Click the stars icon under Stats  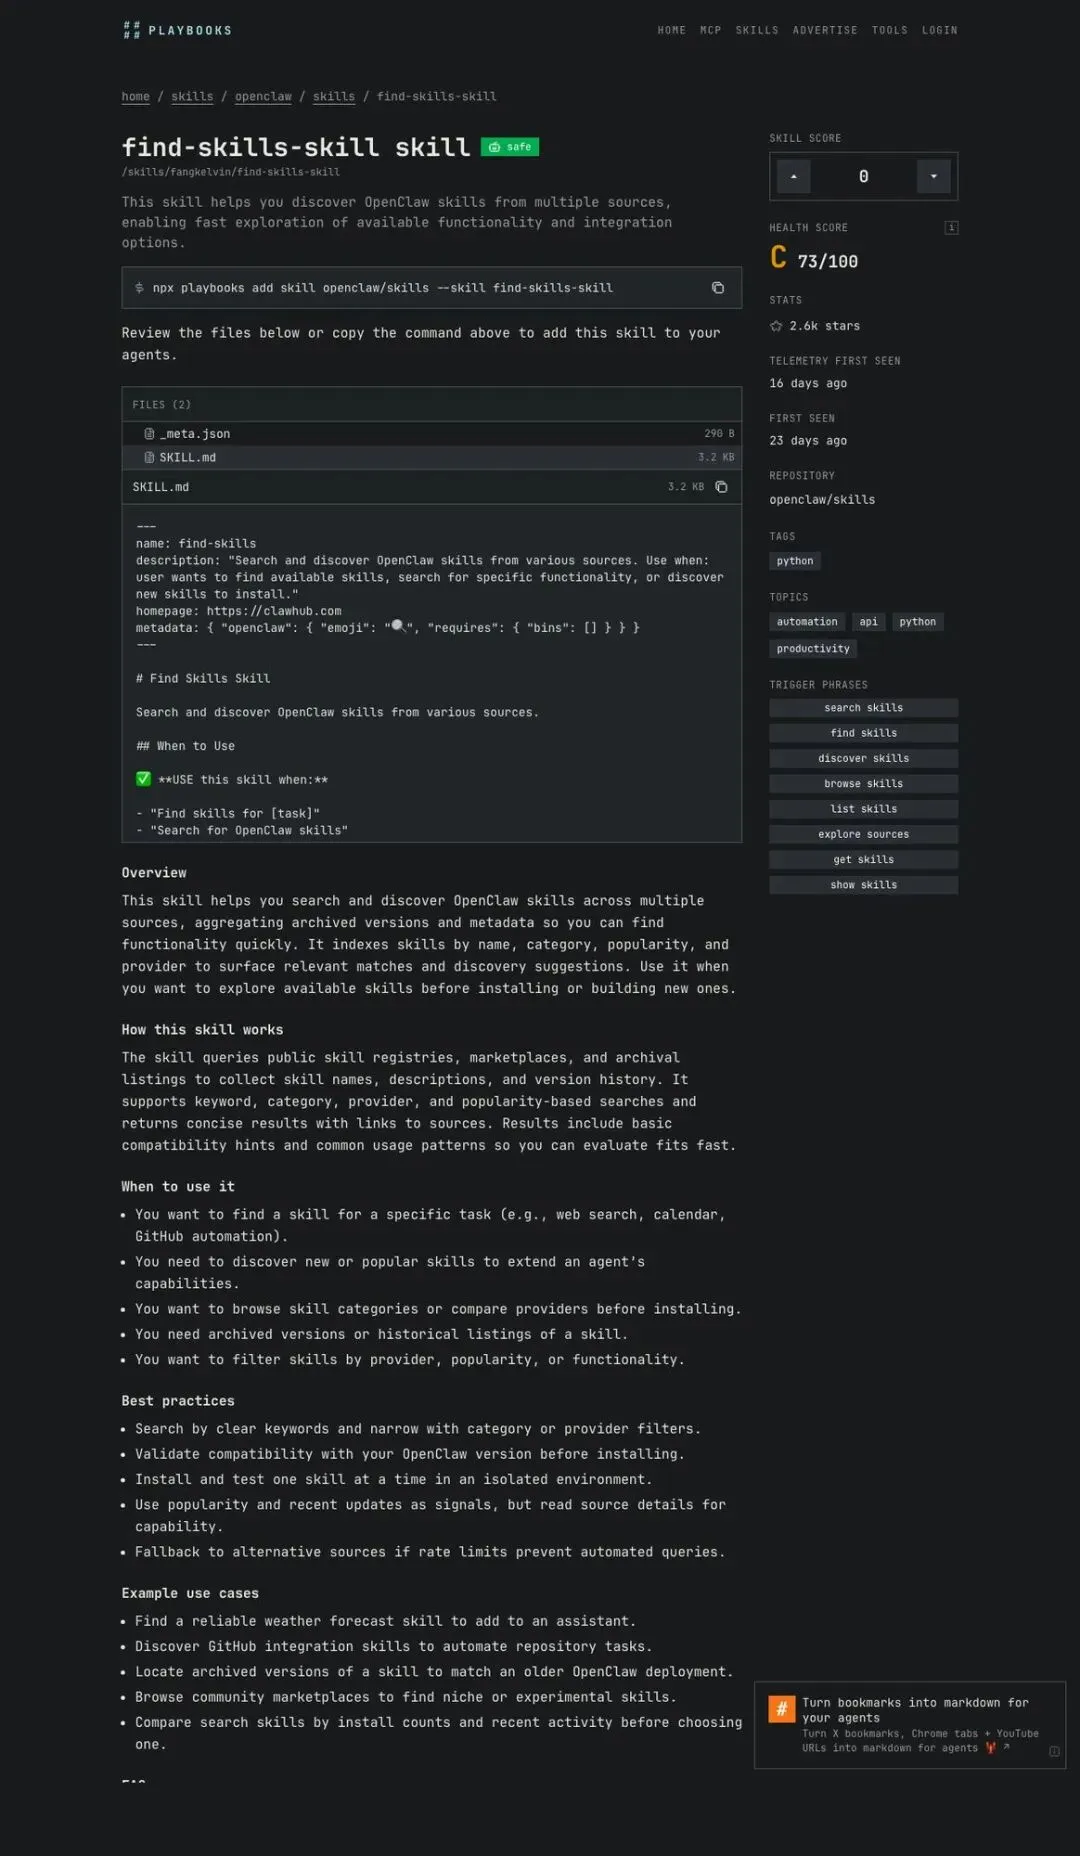coord(776,326)
